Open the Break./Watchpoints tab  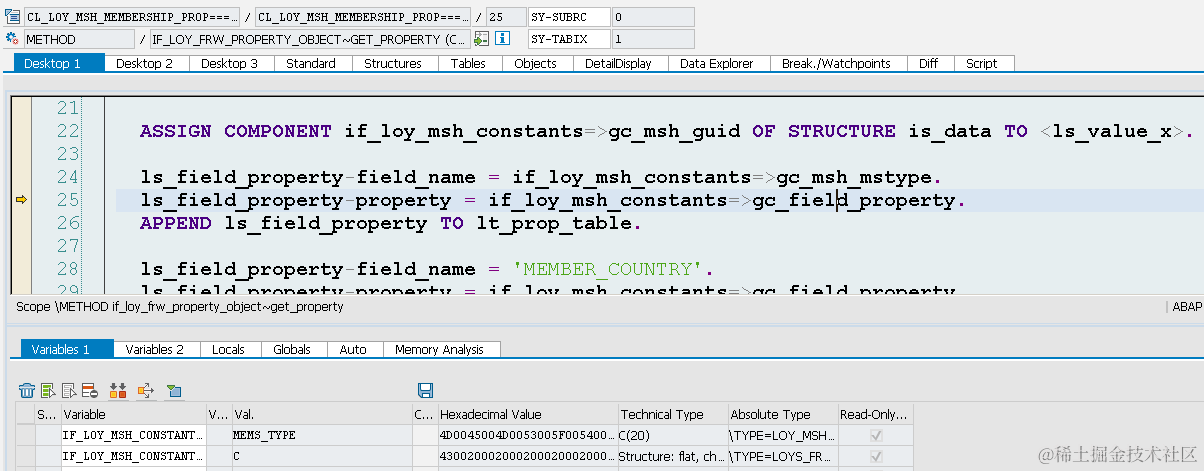[836, 63]
